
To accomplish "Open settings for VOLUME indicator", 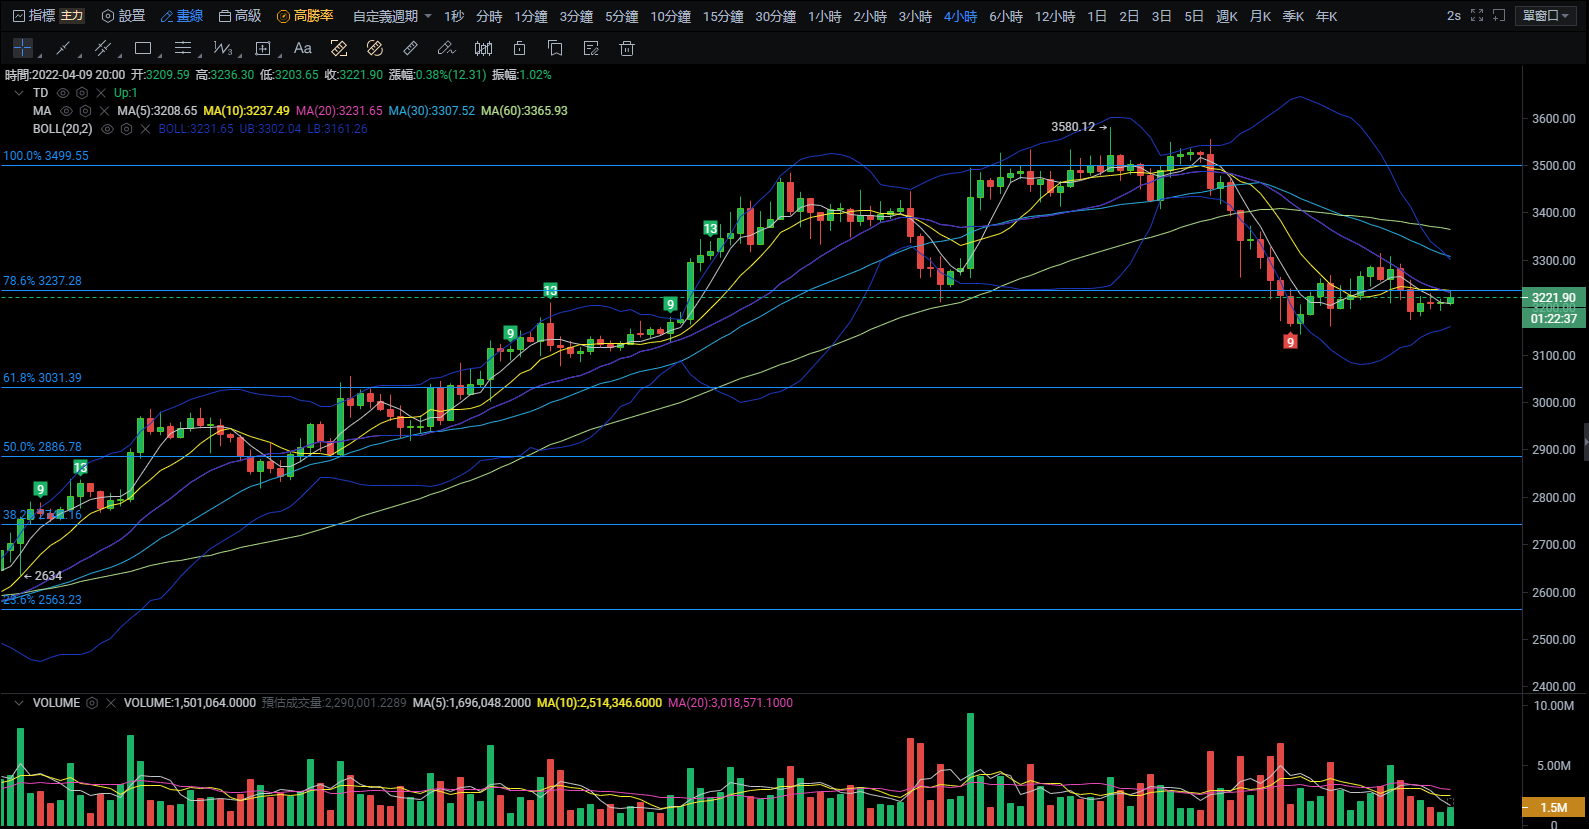I will pos(92,703).
